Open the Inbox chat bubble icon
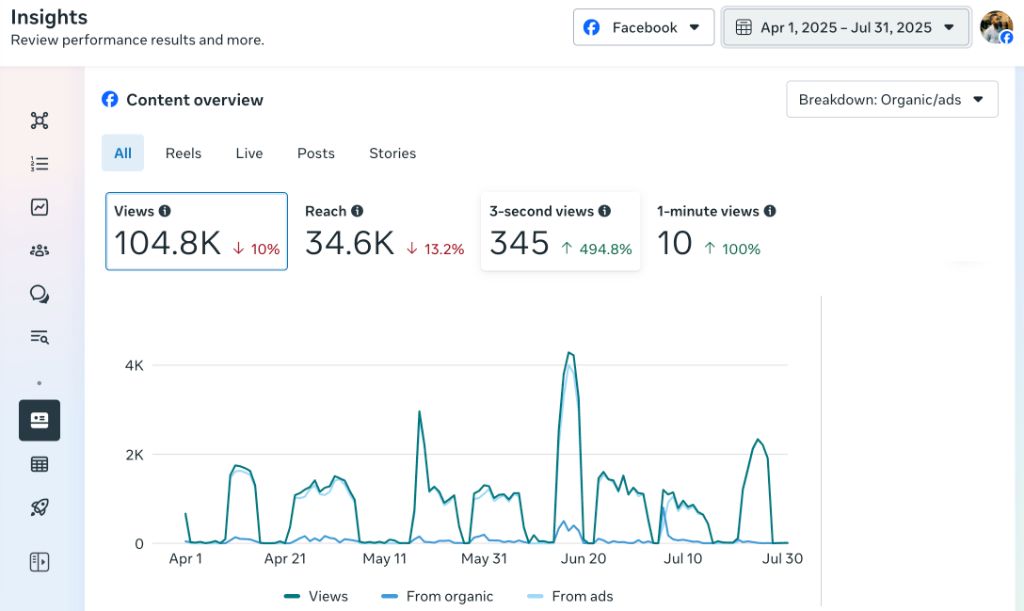This screenshot has width=1024, height=611. [x=38, y=293]
